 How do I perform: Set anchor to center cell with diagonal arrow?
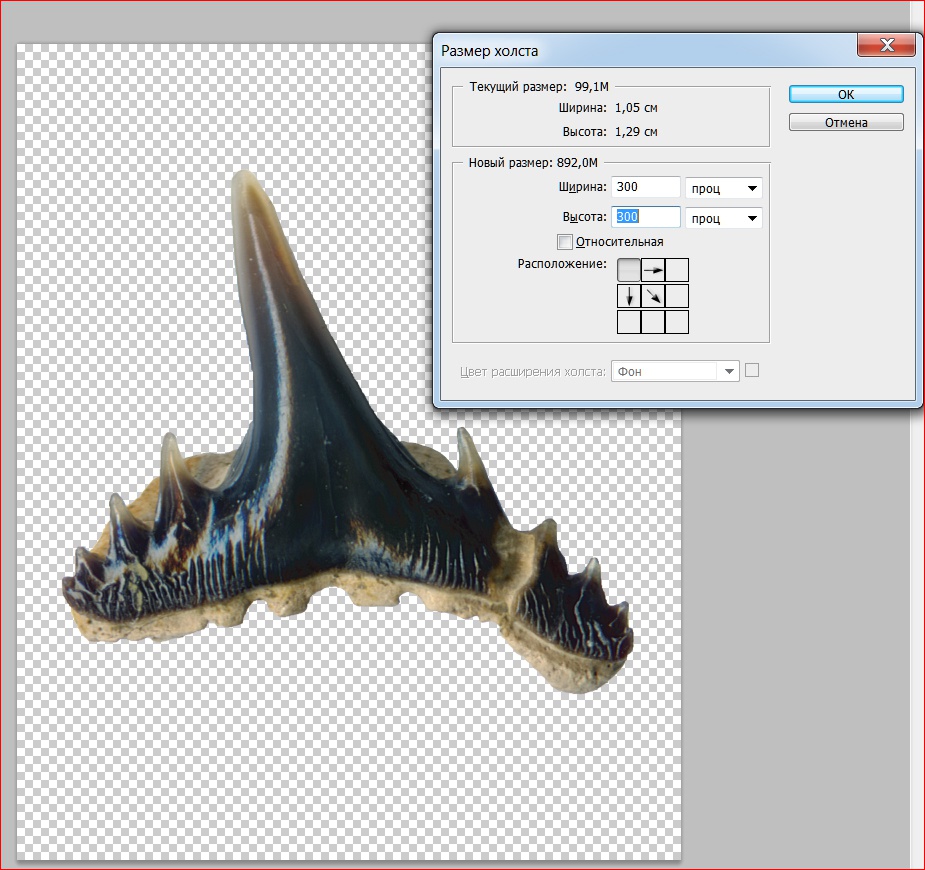(653, 296)
